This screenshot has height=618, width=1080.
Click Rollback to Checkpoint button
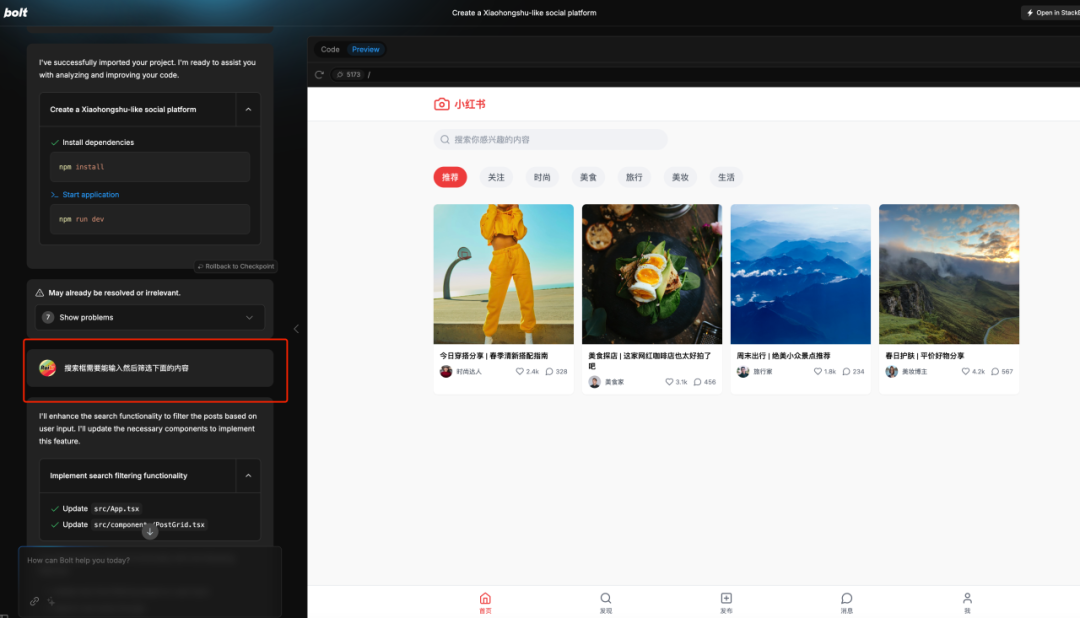pos(236,266)
